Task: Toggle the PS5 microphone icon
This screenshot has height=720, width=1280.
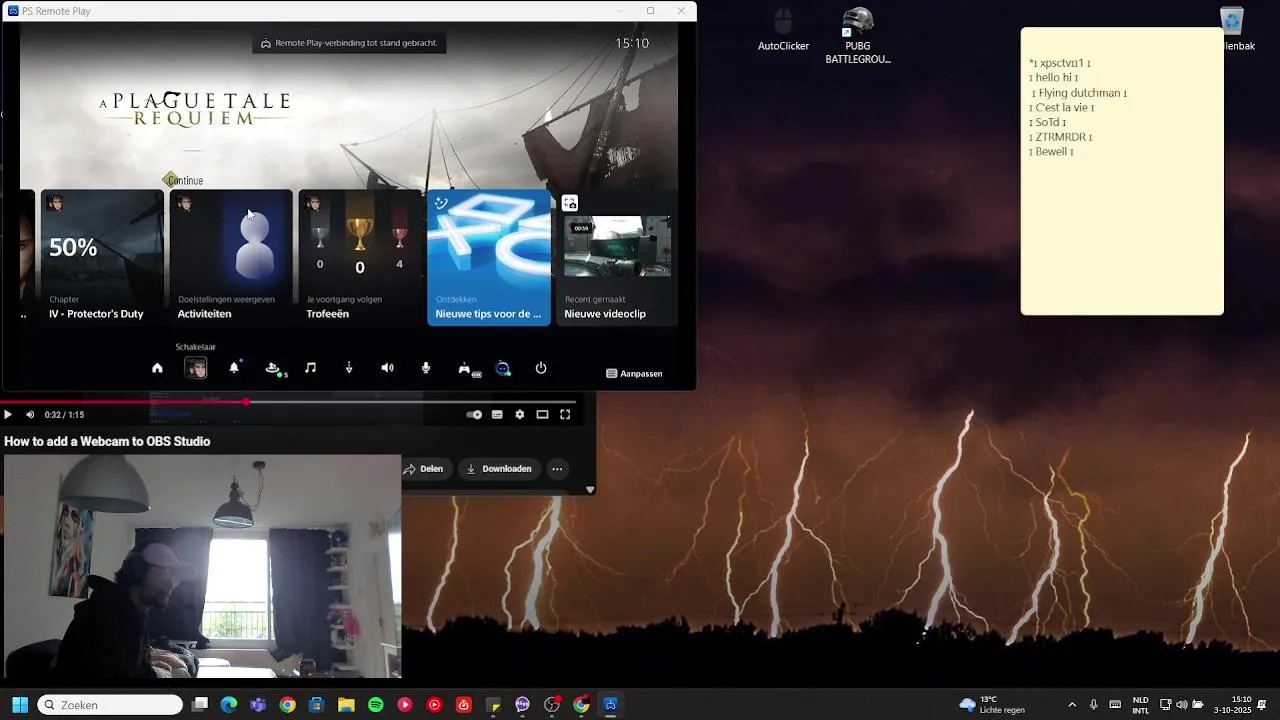Action: [426, 368]
